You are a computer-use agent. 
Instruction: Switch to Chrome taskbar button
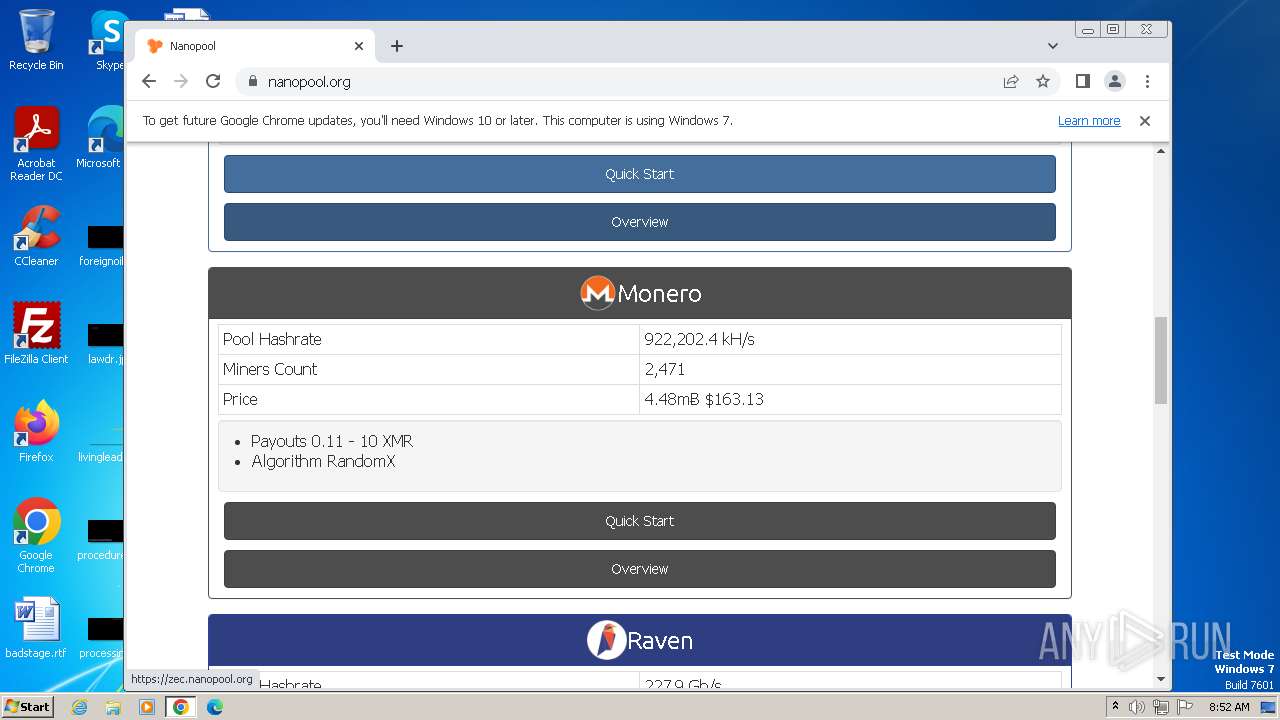(x=181, y=707)
